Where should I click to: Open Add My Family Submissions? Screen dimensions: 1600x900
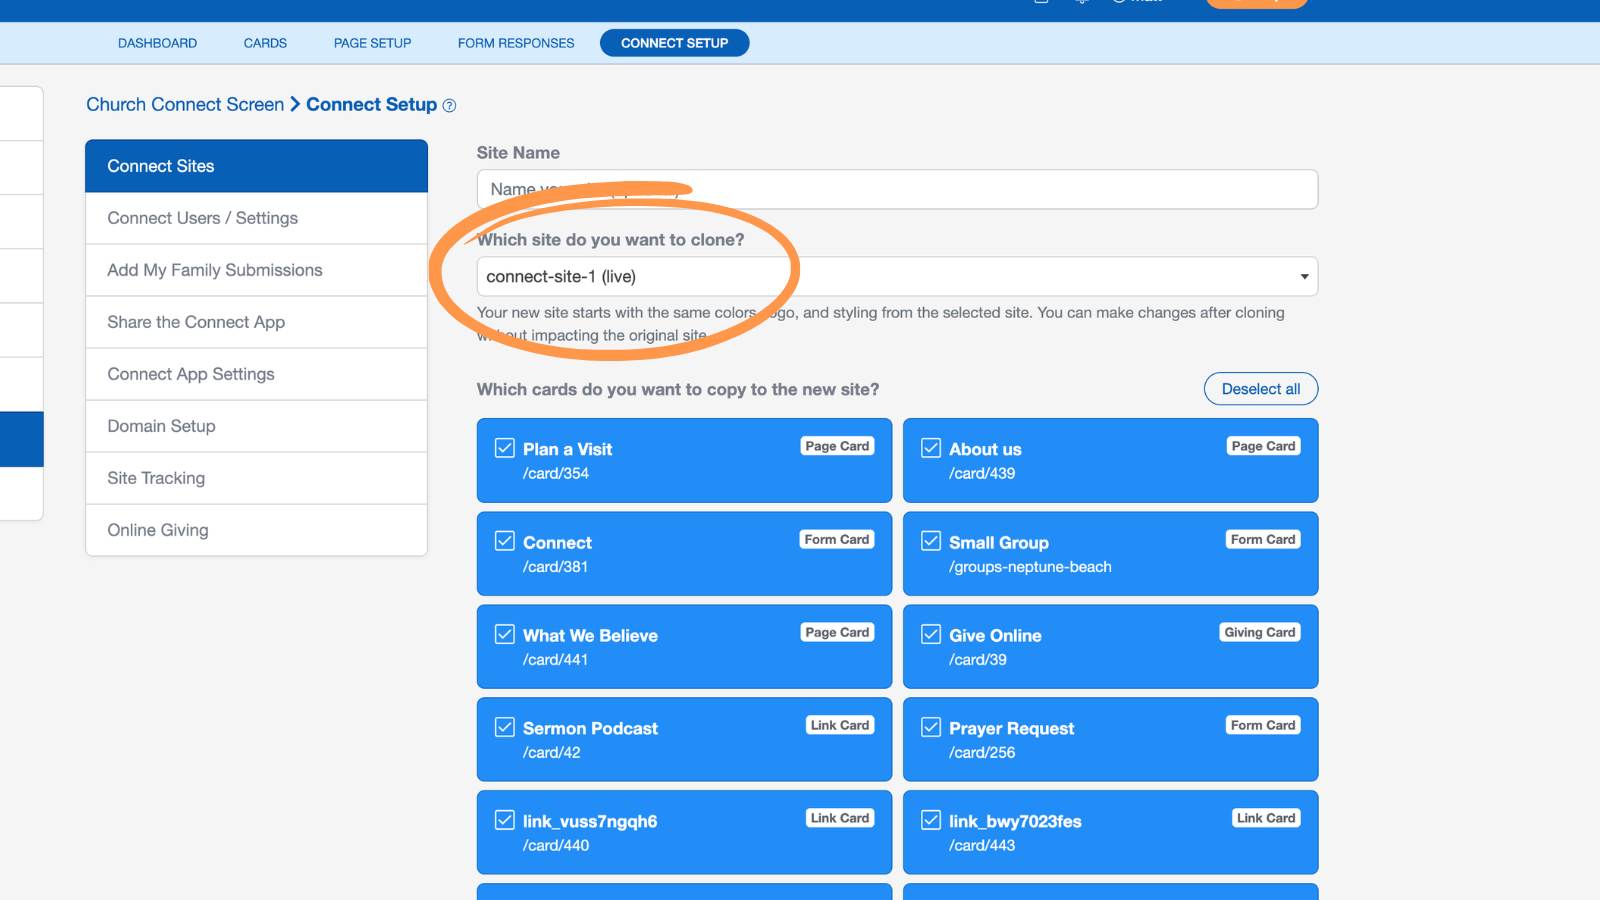tap(256, 270)
